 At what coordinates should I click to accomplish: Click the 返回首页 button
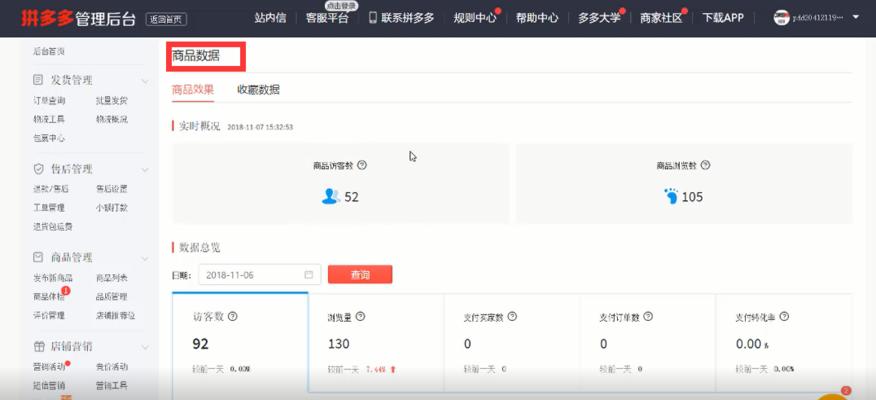tap(166, 19)
